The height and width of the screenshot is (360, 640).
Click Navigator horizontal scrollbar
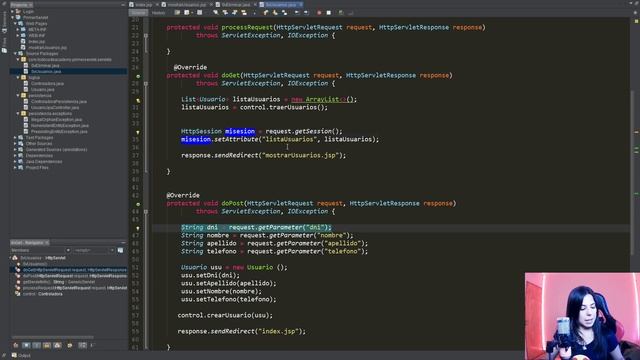(x=52, y=337)
